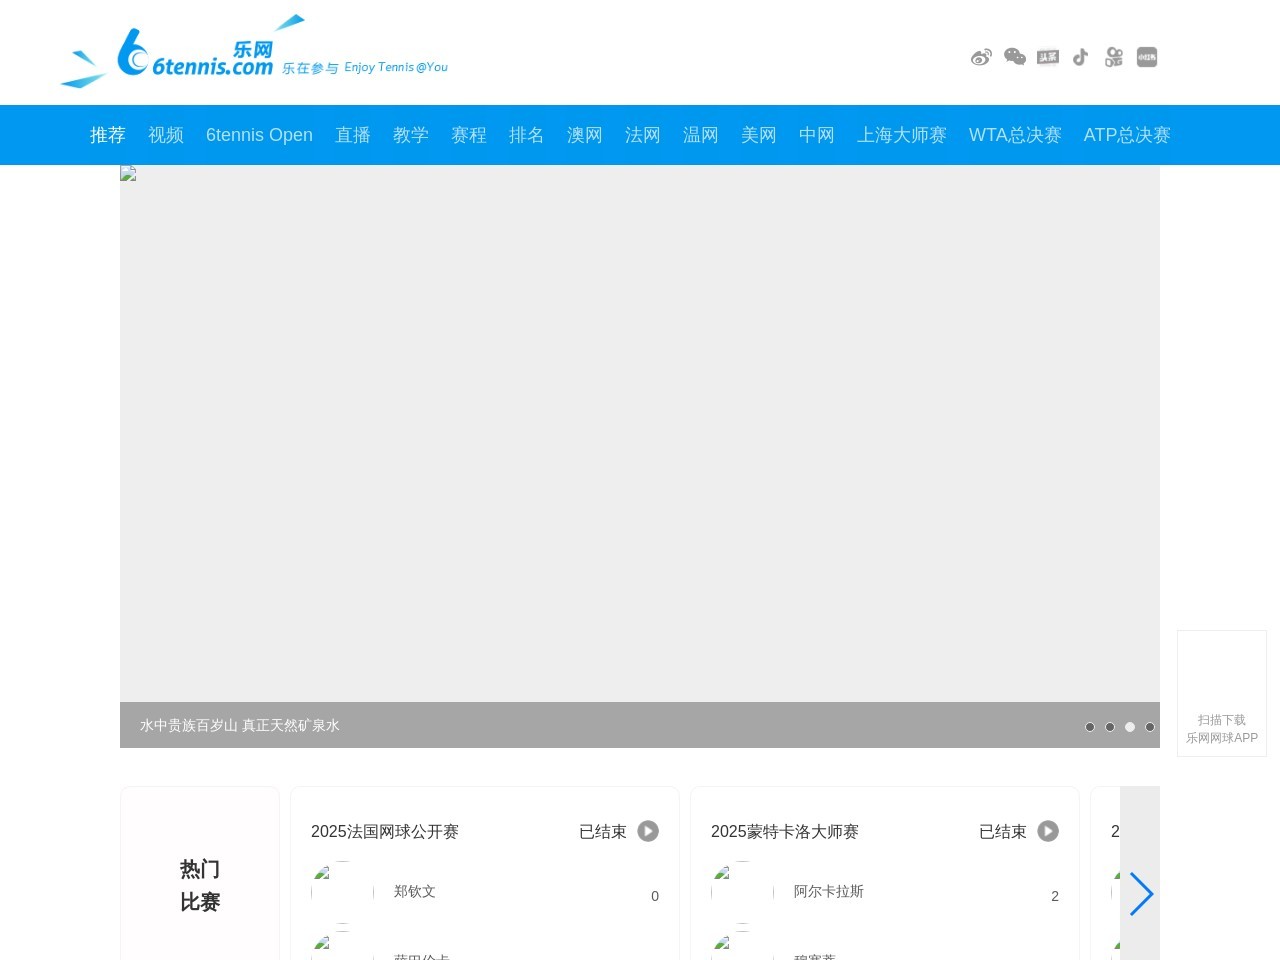The width and height of the screenshot is (1280, 960).
Task: Click the WeChat icon in header
Action: point(1014,57)
